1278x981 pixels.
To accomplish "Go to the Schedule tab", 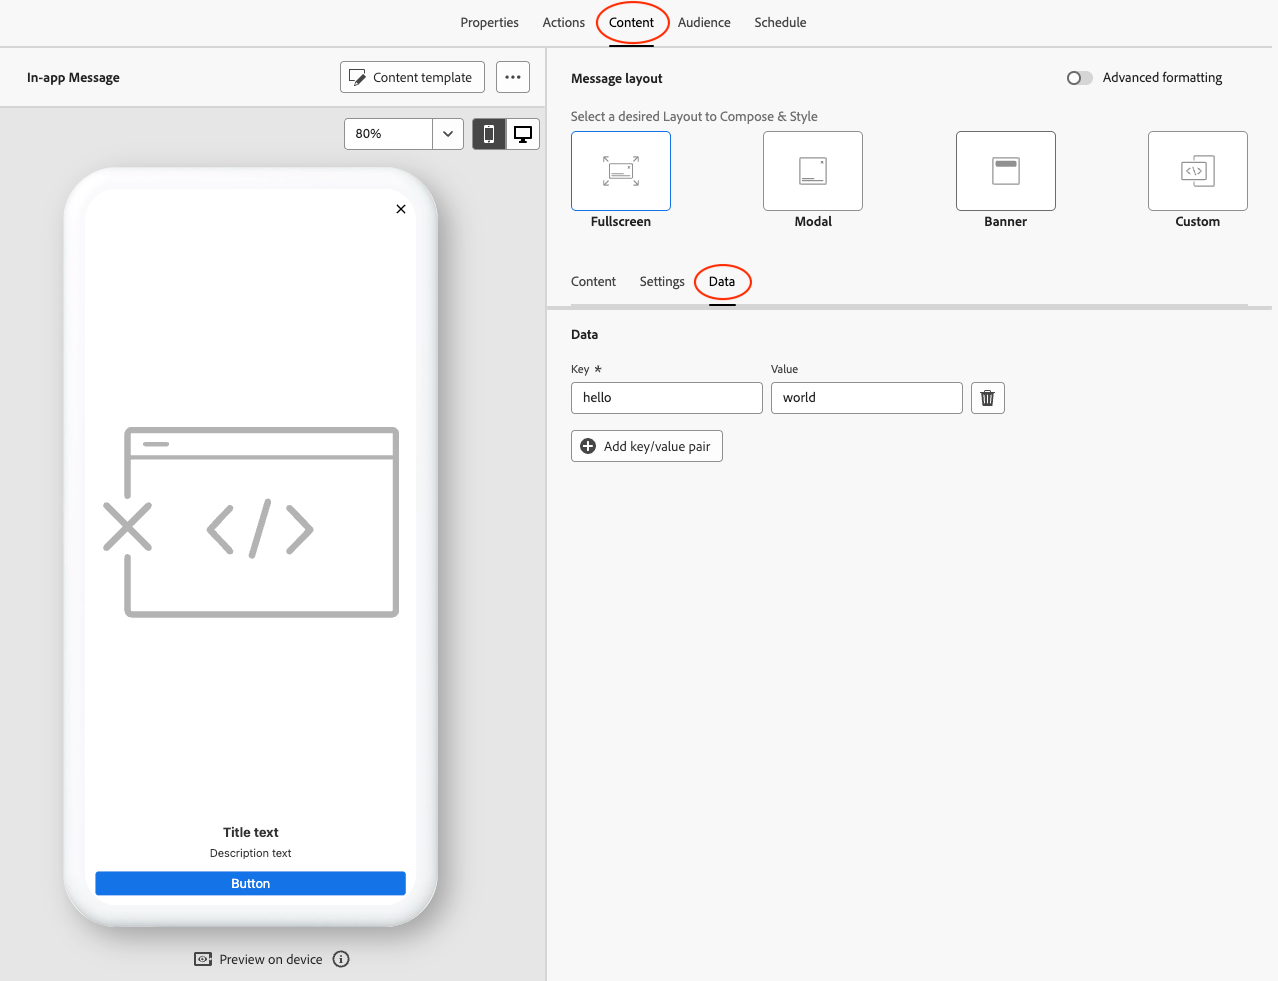I will (x=780, y=23).
